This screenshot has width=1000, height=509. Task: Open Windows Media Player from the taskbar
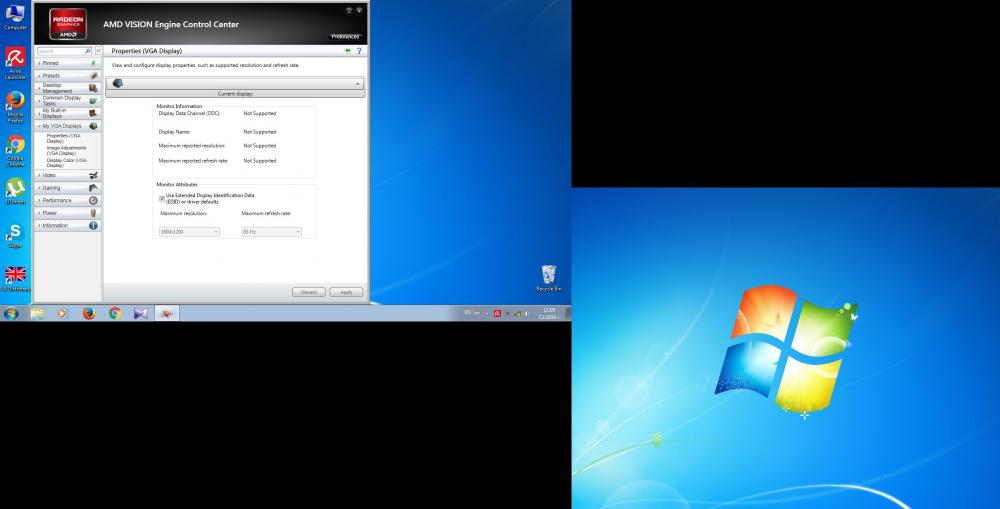(x=62, y=313)
